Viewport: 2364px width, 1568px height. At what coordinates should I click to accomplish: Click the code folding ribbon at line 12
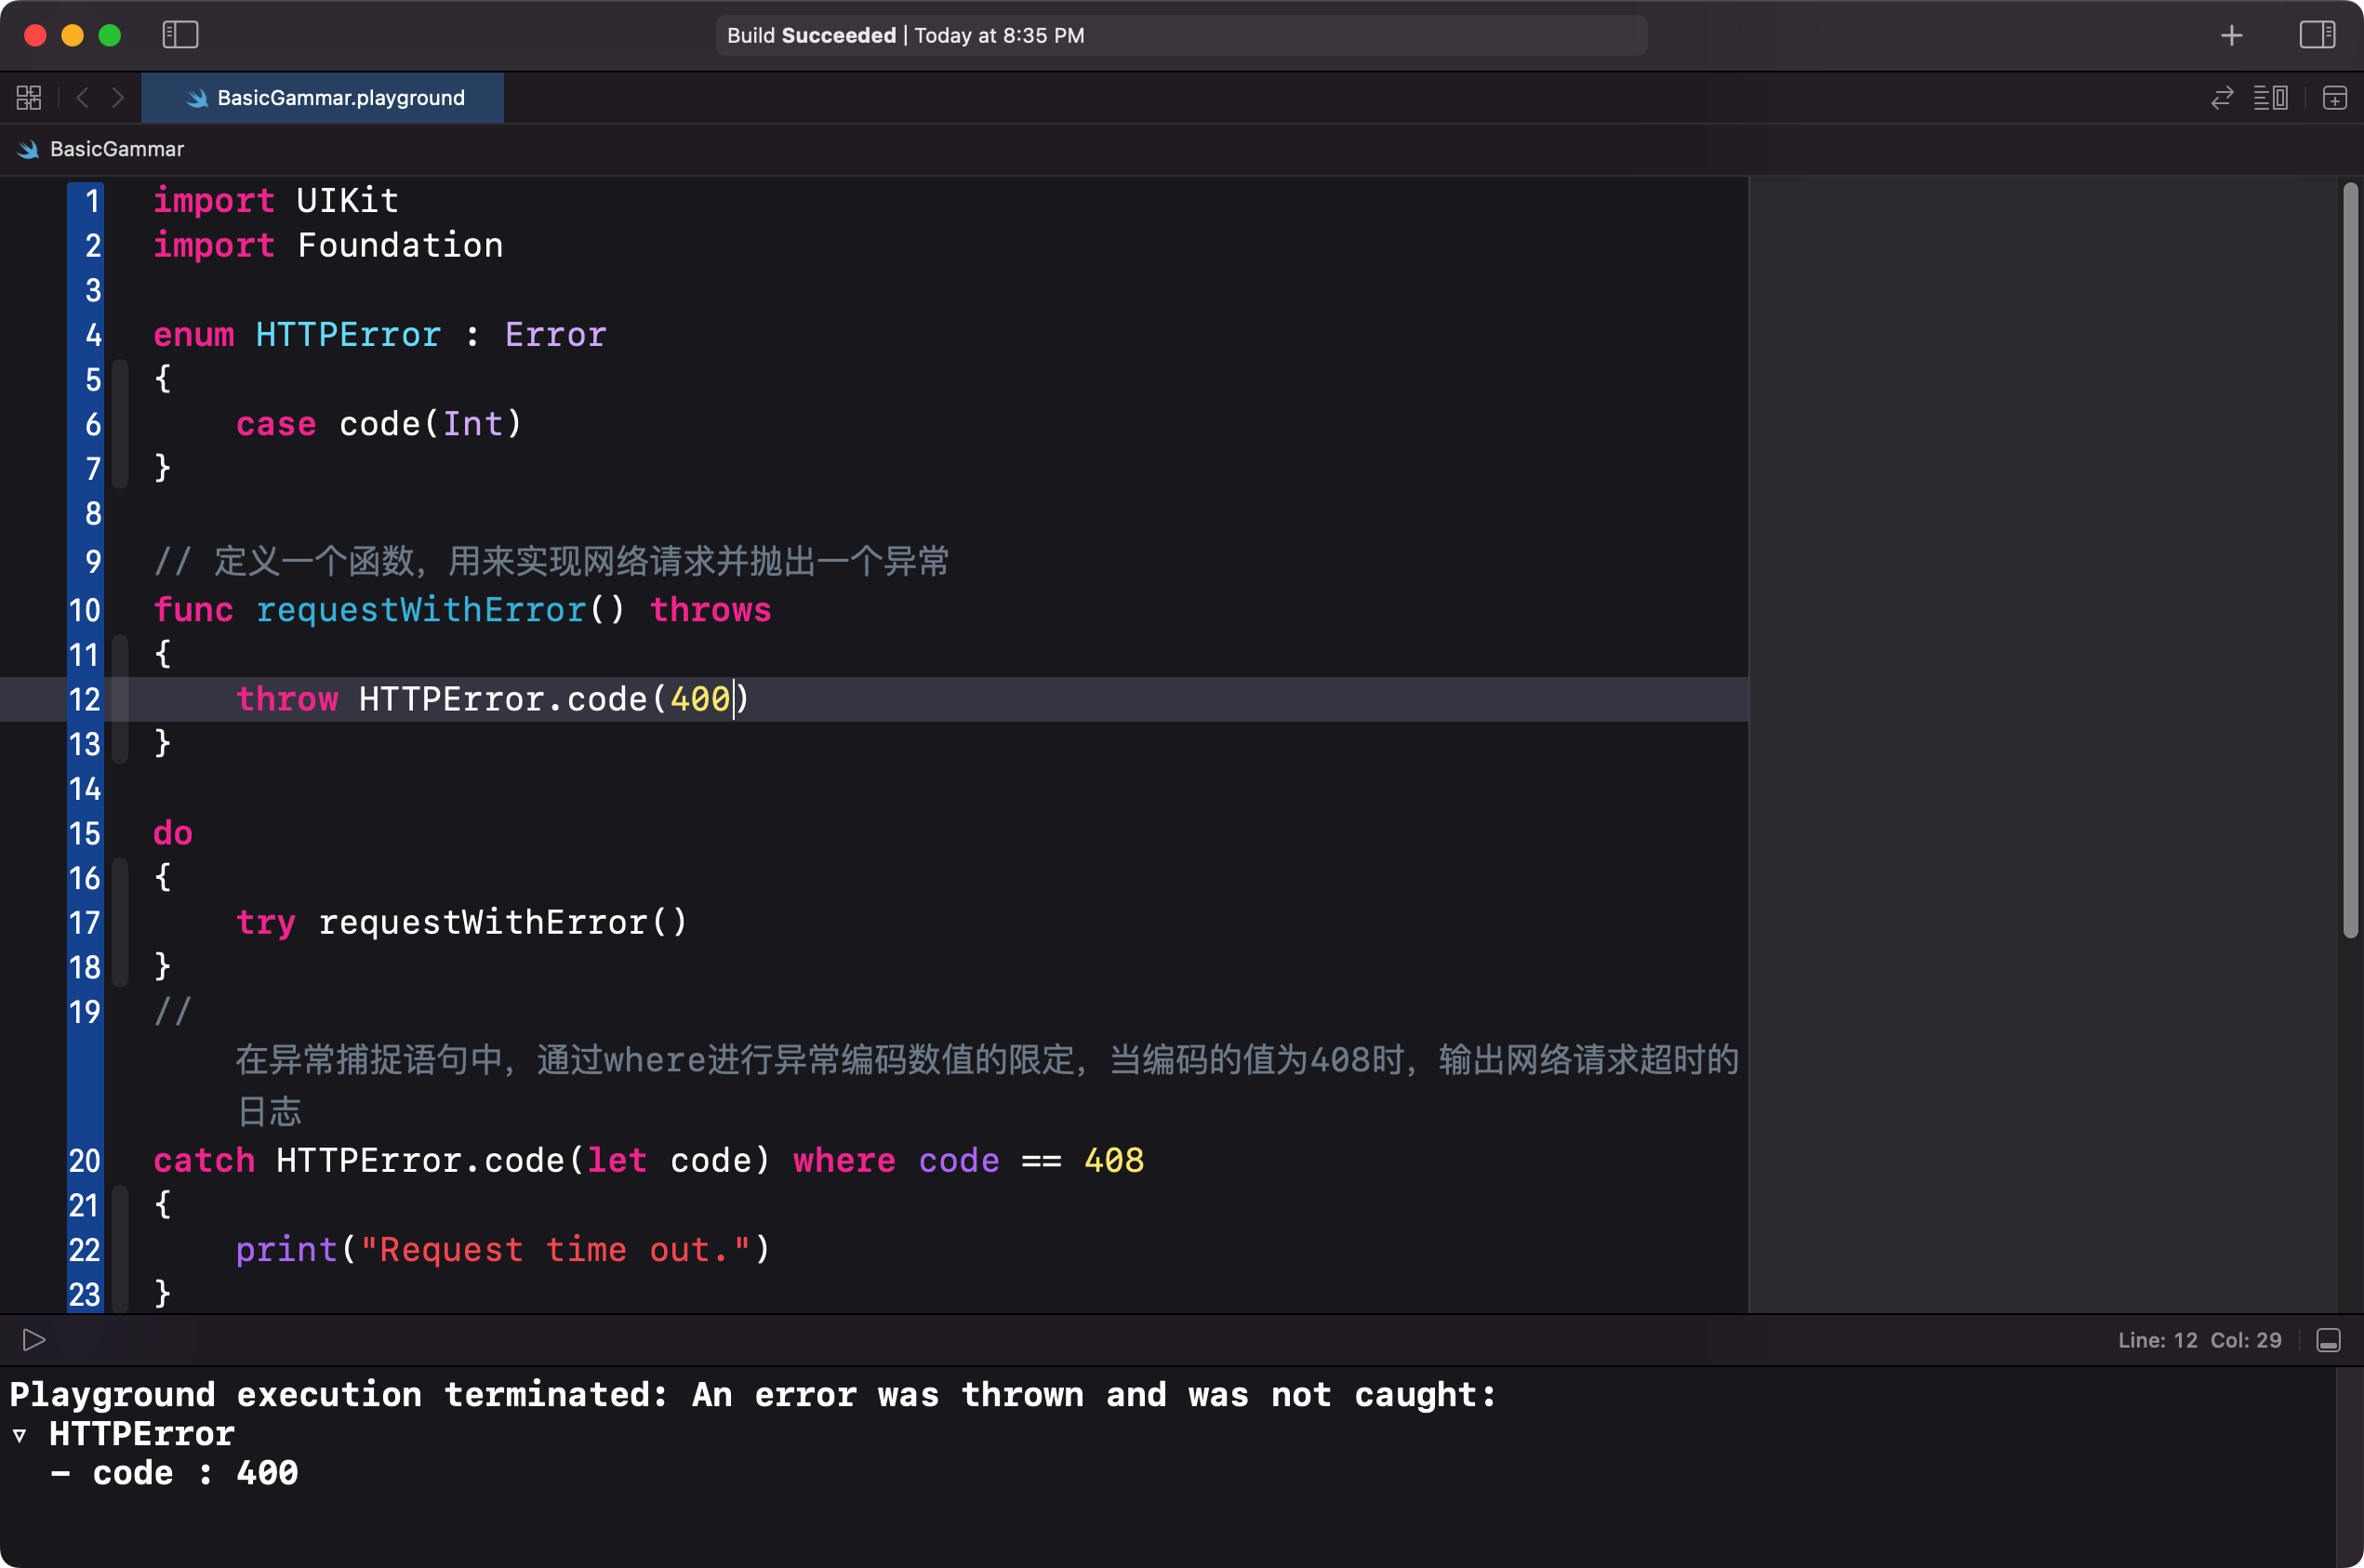(x=121, y=699)
